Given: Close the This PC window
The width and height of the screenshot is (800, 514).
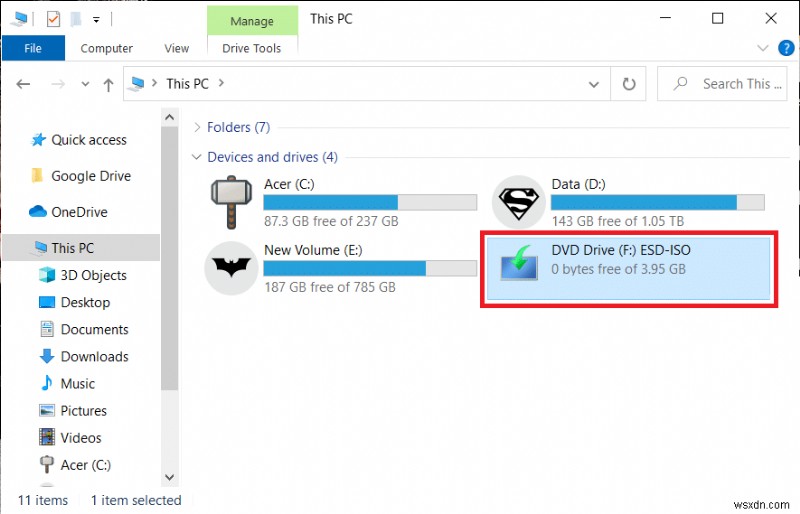Looking at the screenshot, I should click(x=771, y=18).
